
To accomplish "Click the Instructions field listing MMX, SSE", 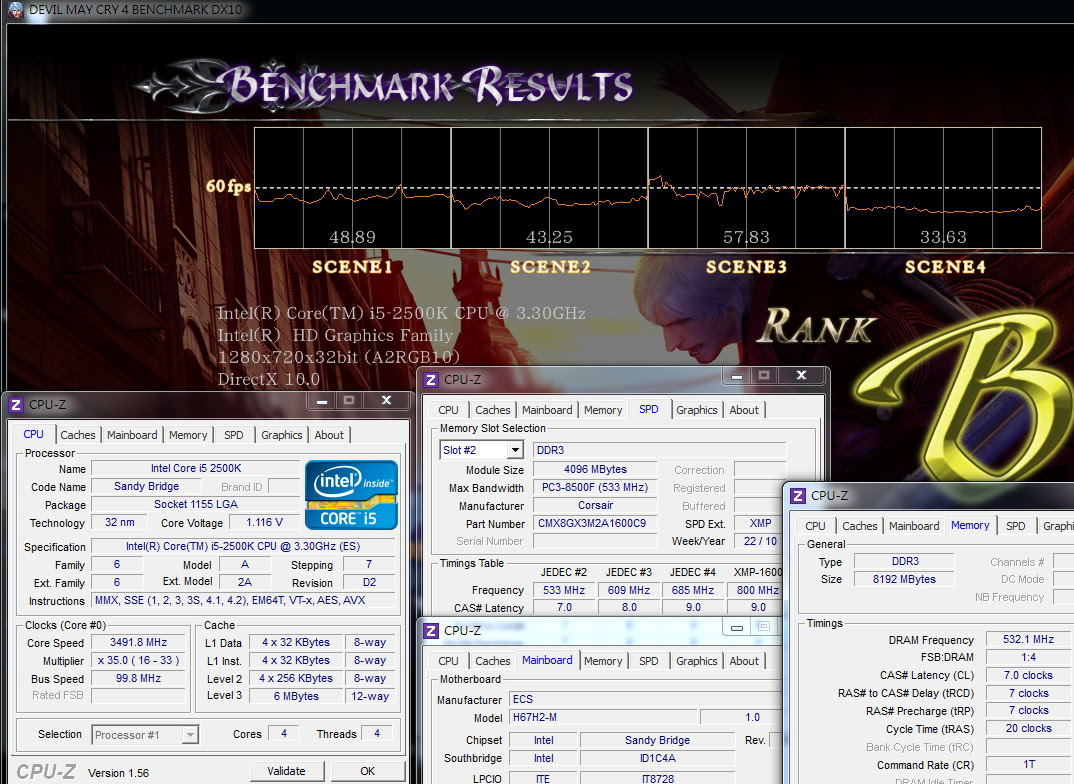I will tap(243, 600).
